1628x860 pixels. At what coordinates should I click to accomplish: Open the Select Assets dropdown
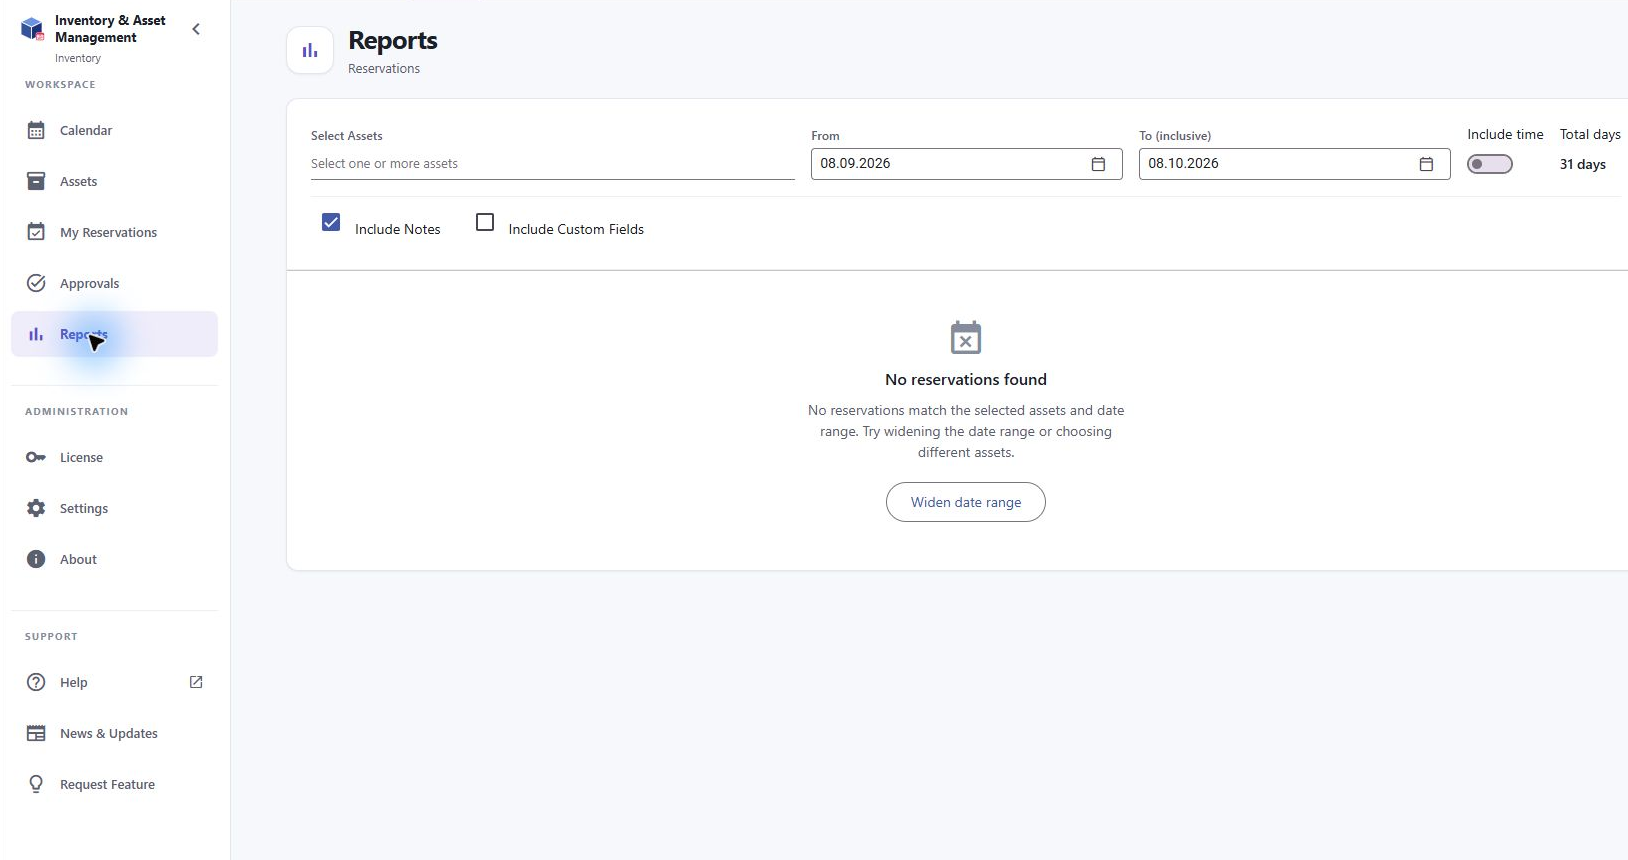point(553,164)
